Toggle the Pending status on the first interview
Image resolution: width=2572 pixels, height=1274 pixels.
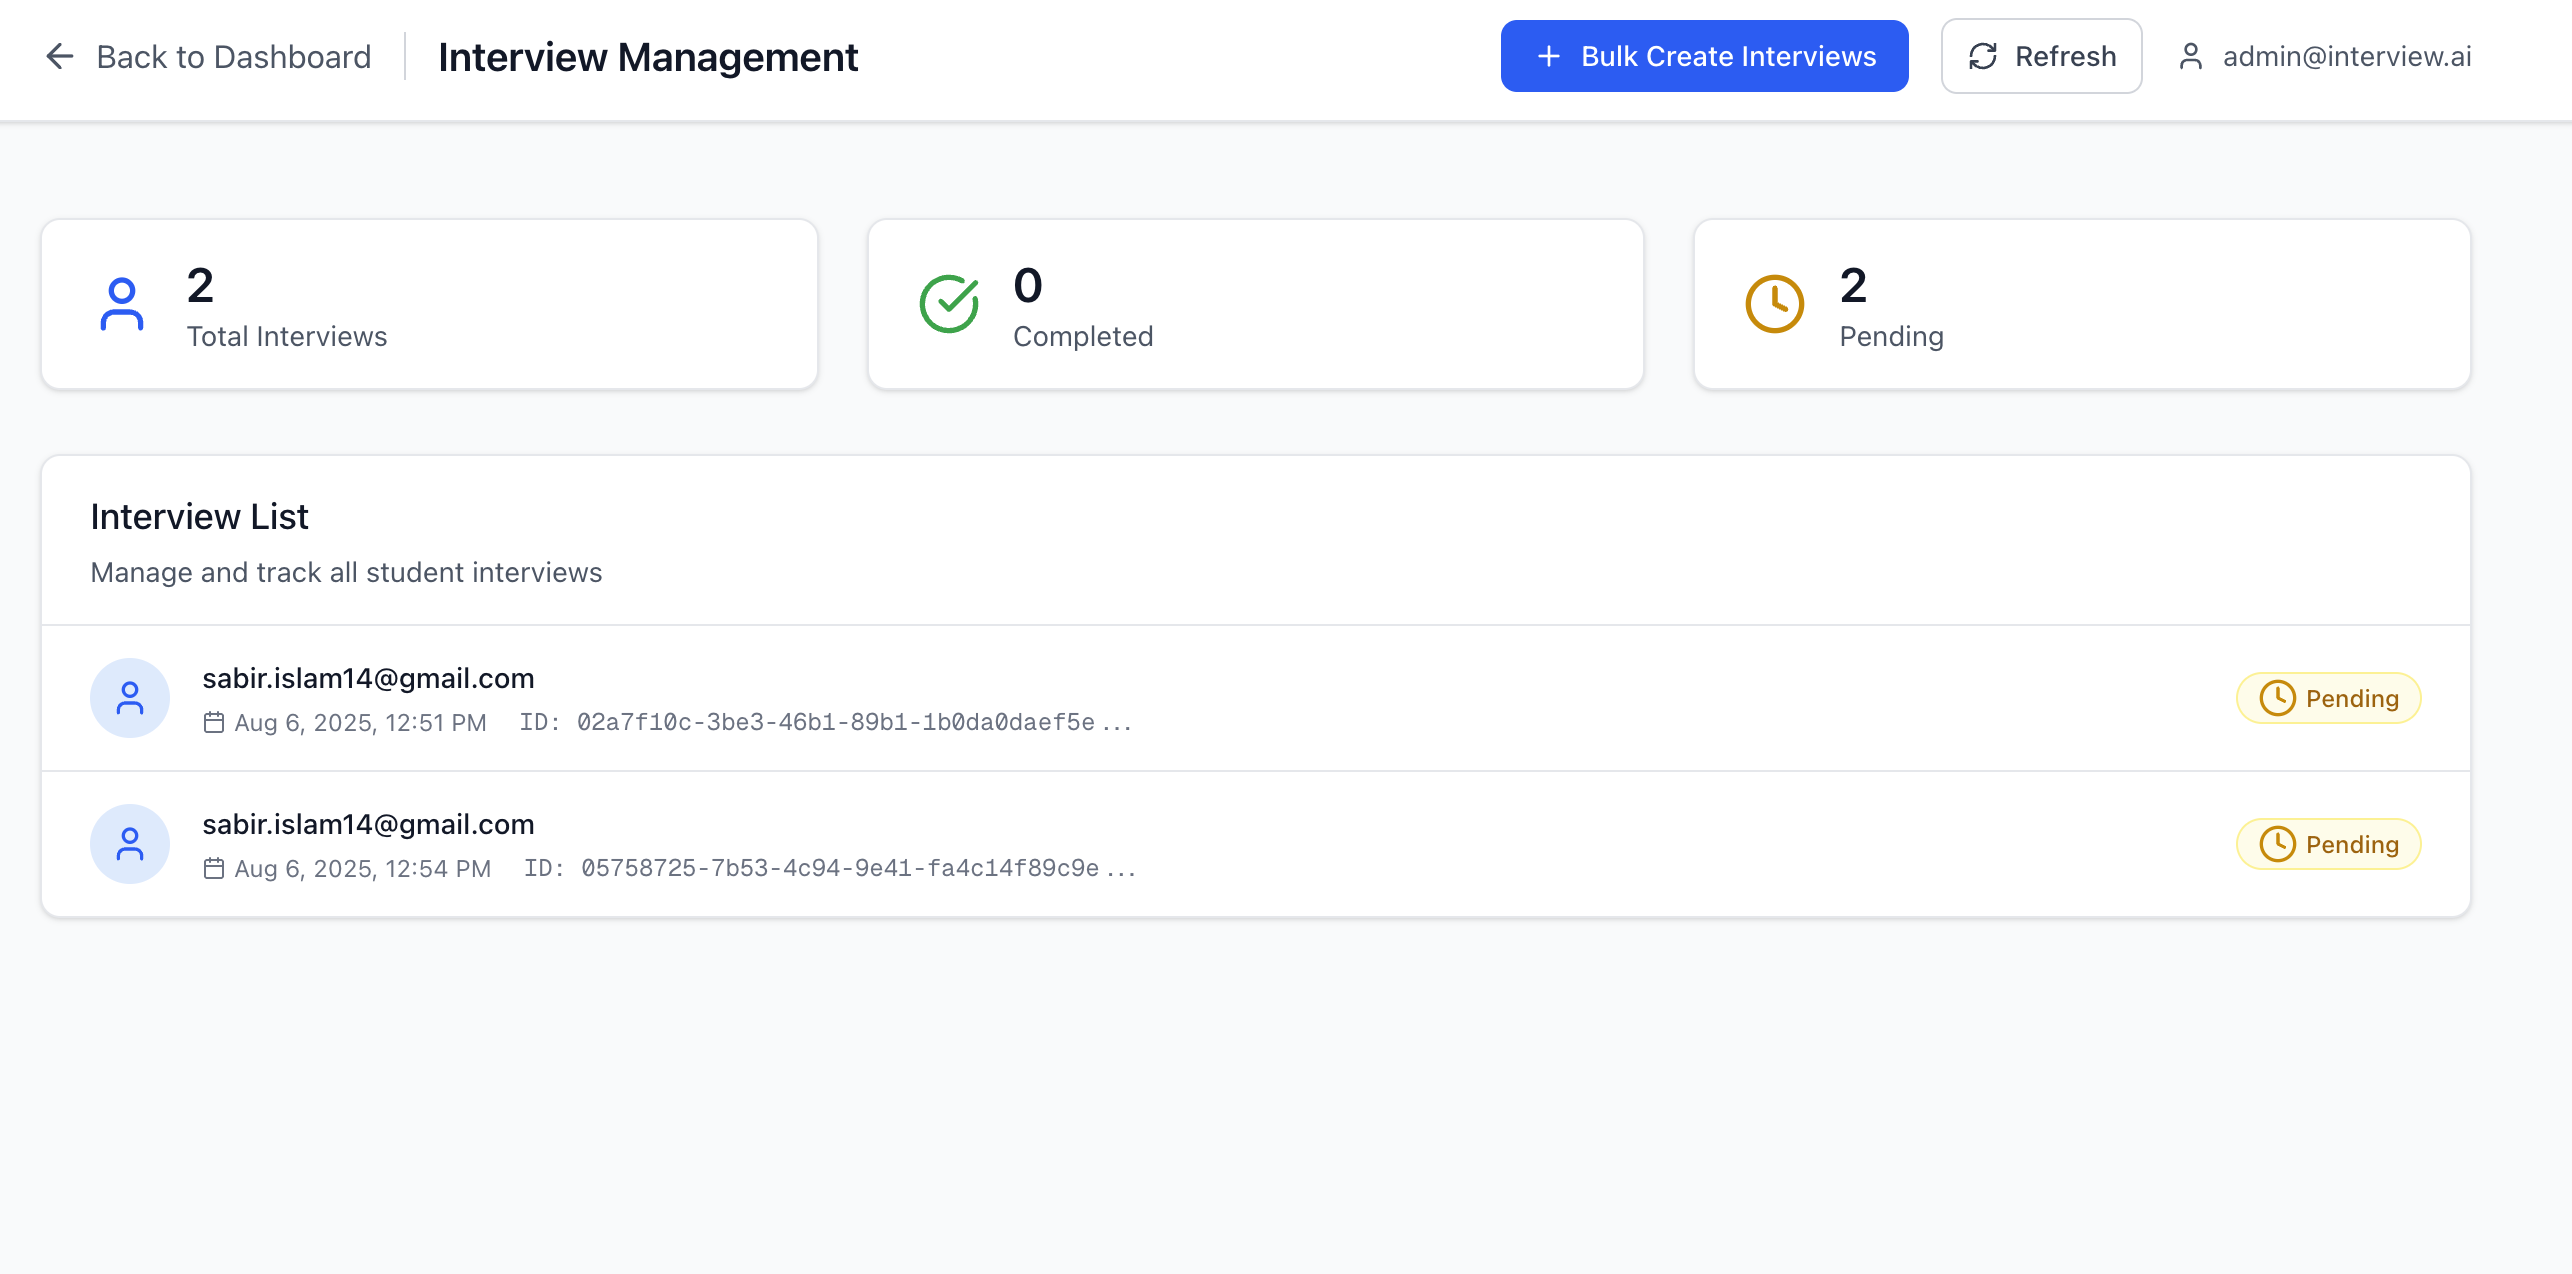coord(2328,698)
